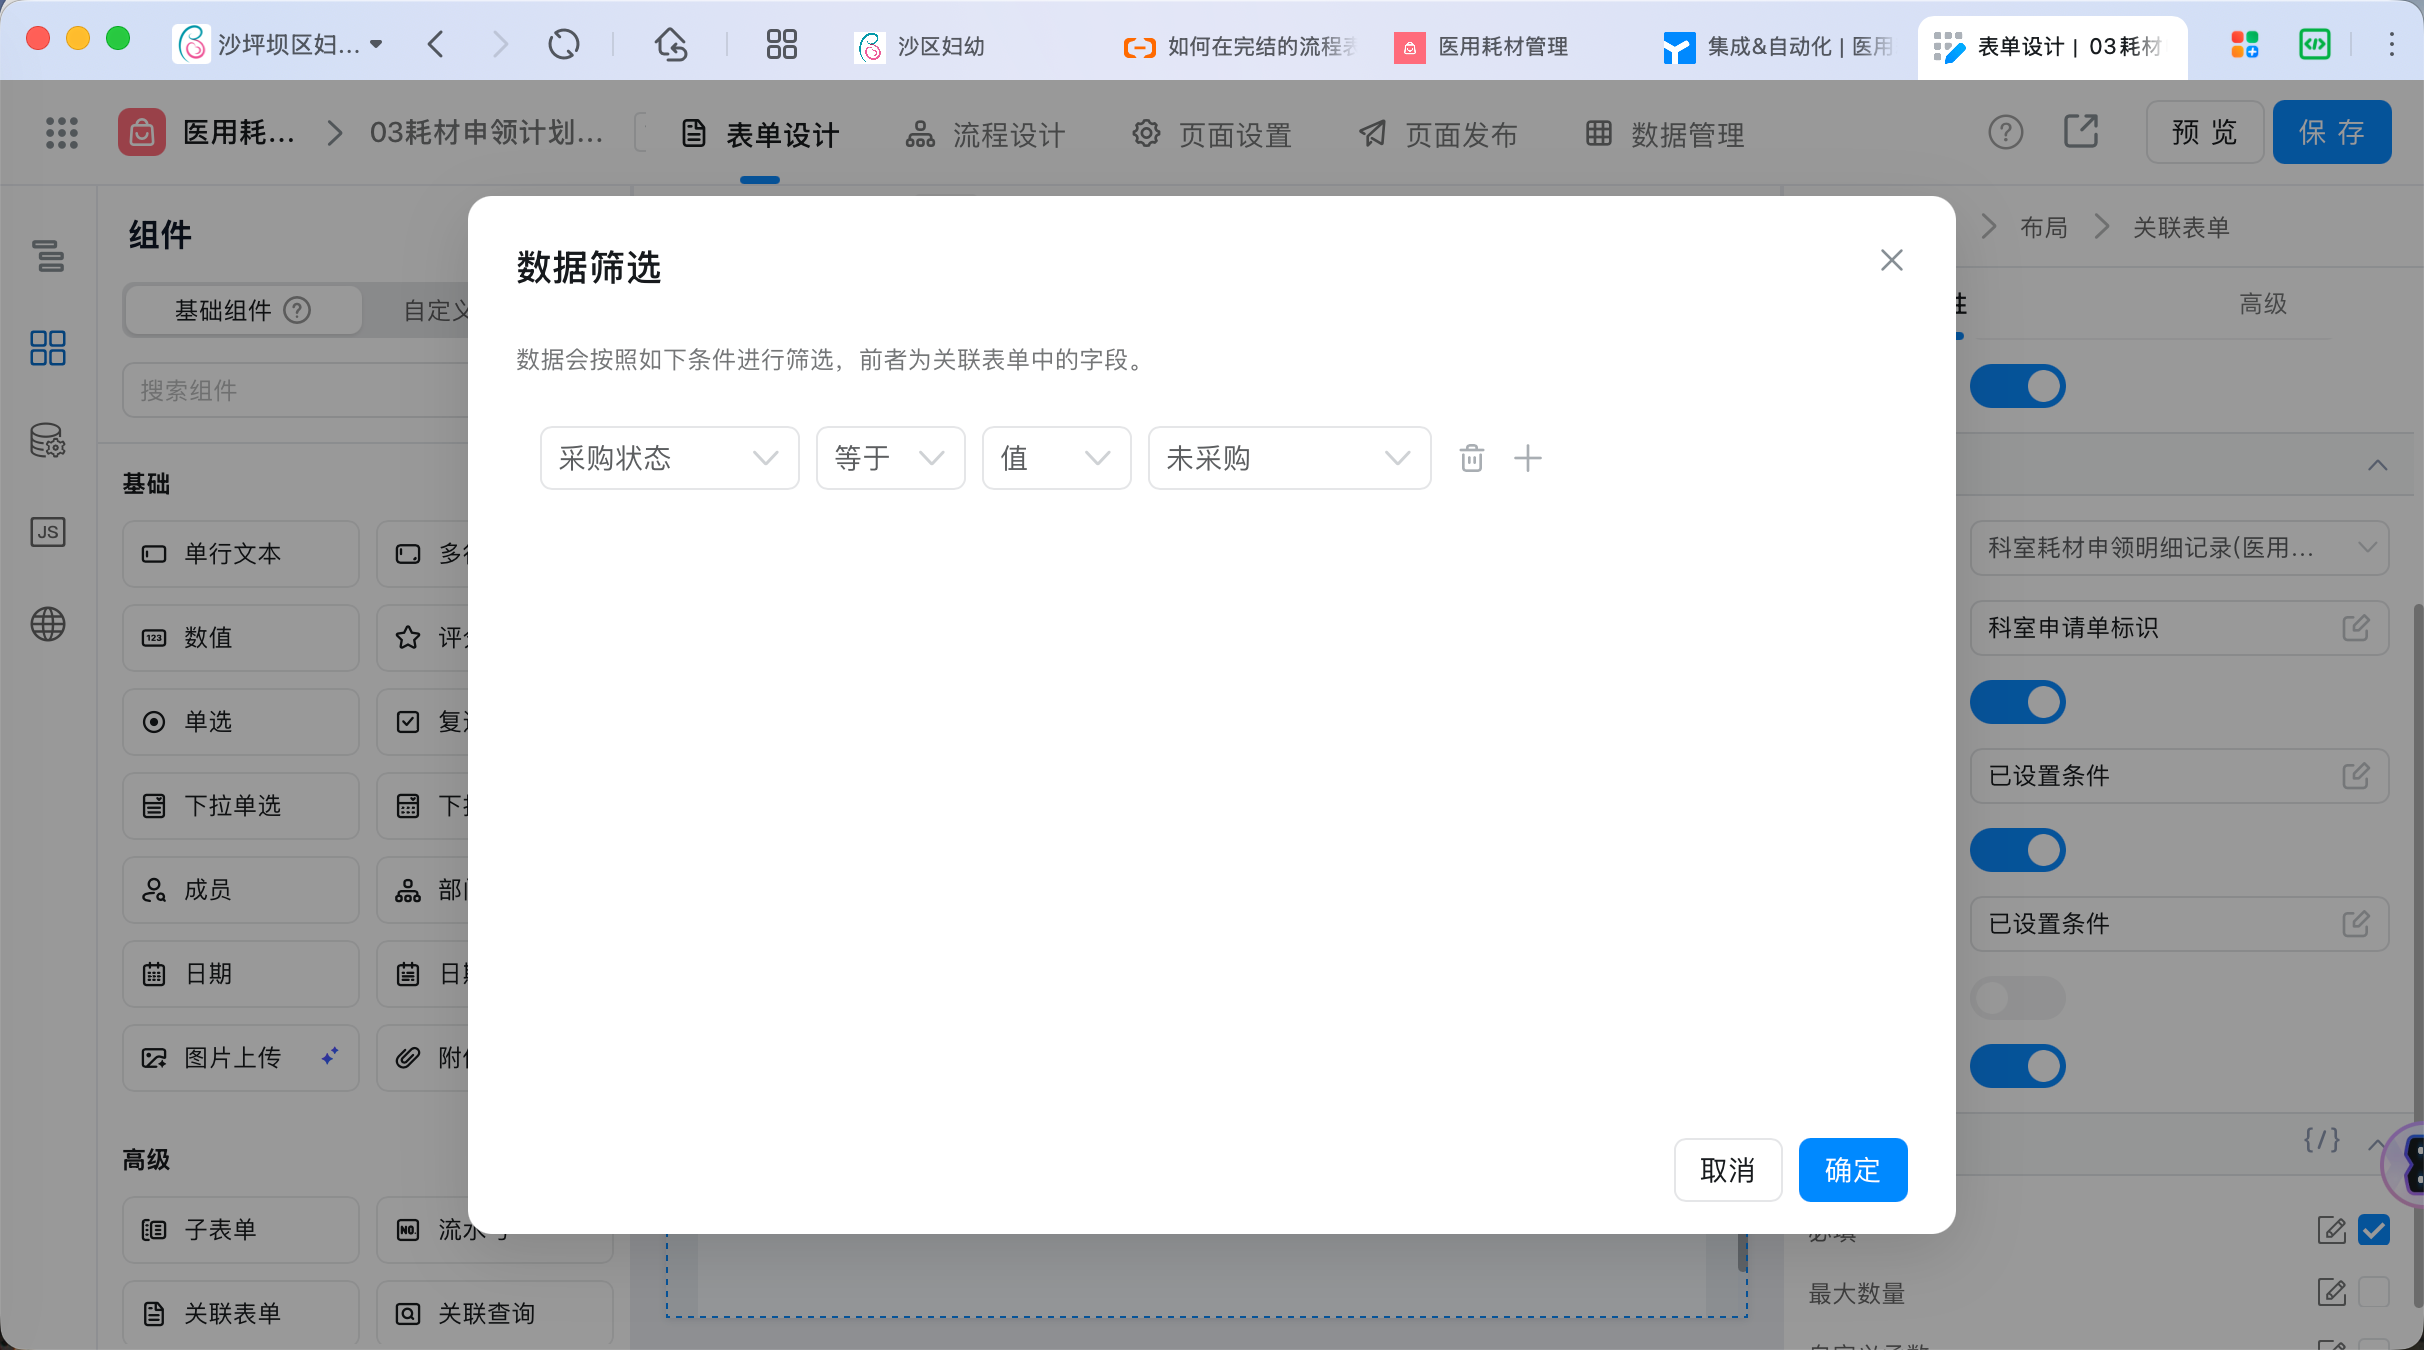Uncheck the checked blue checkbox at bottom right

(x=2373, y=1229)
